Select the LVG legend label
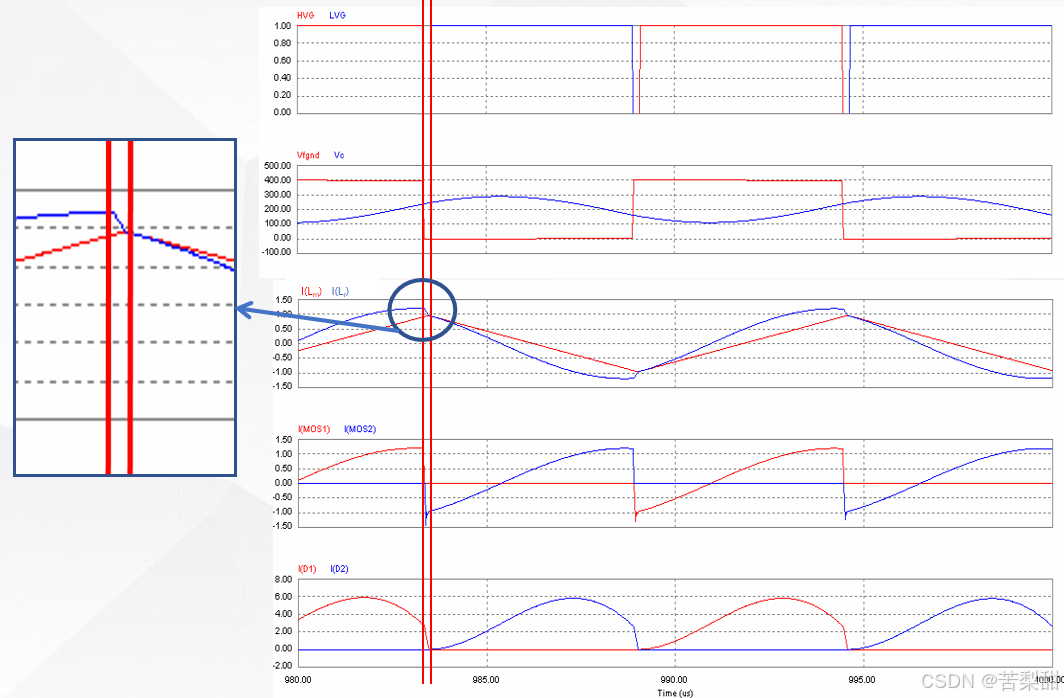 click(337, 15)
